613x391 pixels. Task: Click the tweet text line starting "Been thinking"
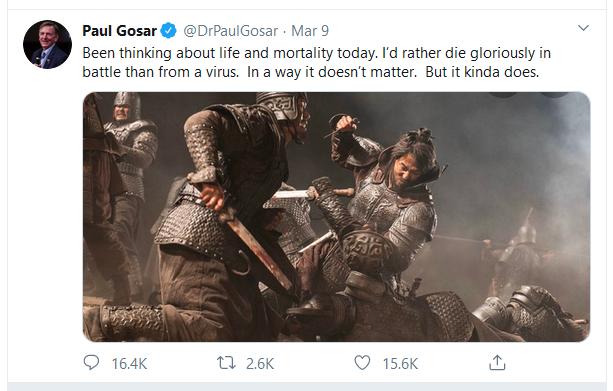click(x=317, y=53)
